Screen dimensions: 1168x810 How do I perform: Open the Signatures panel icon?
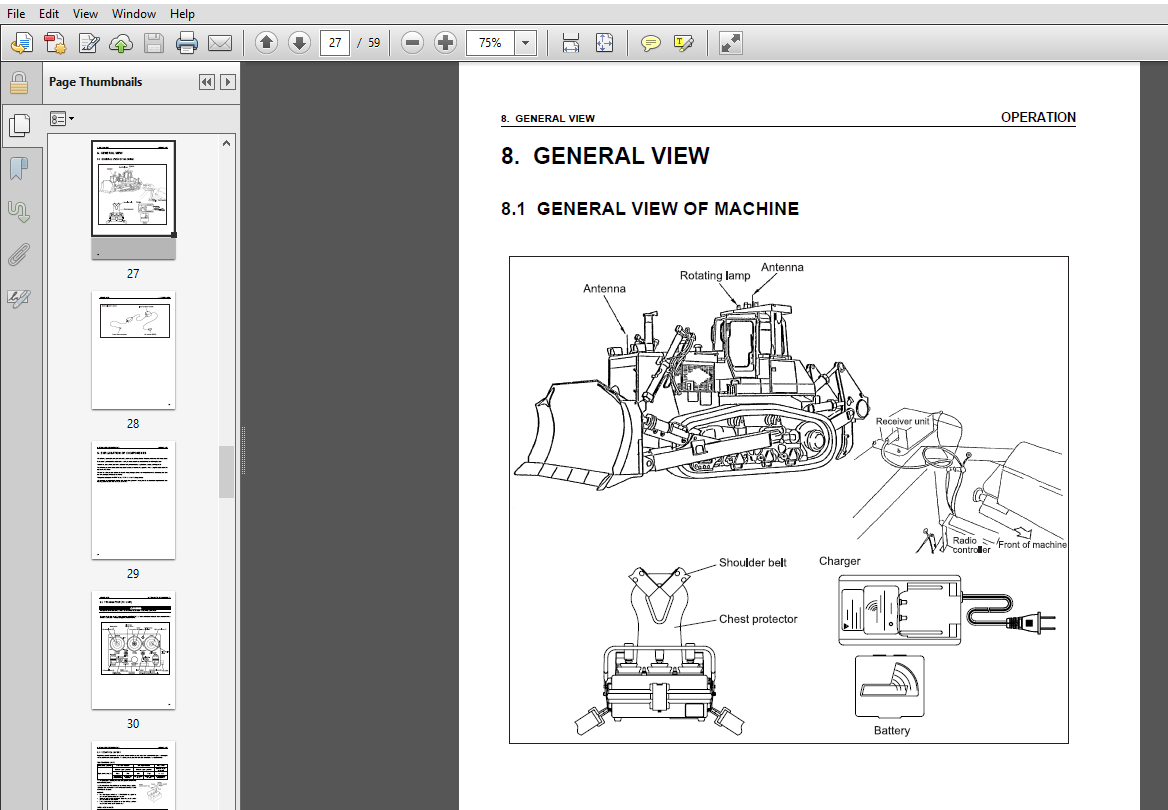(x=19, y=212)
